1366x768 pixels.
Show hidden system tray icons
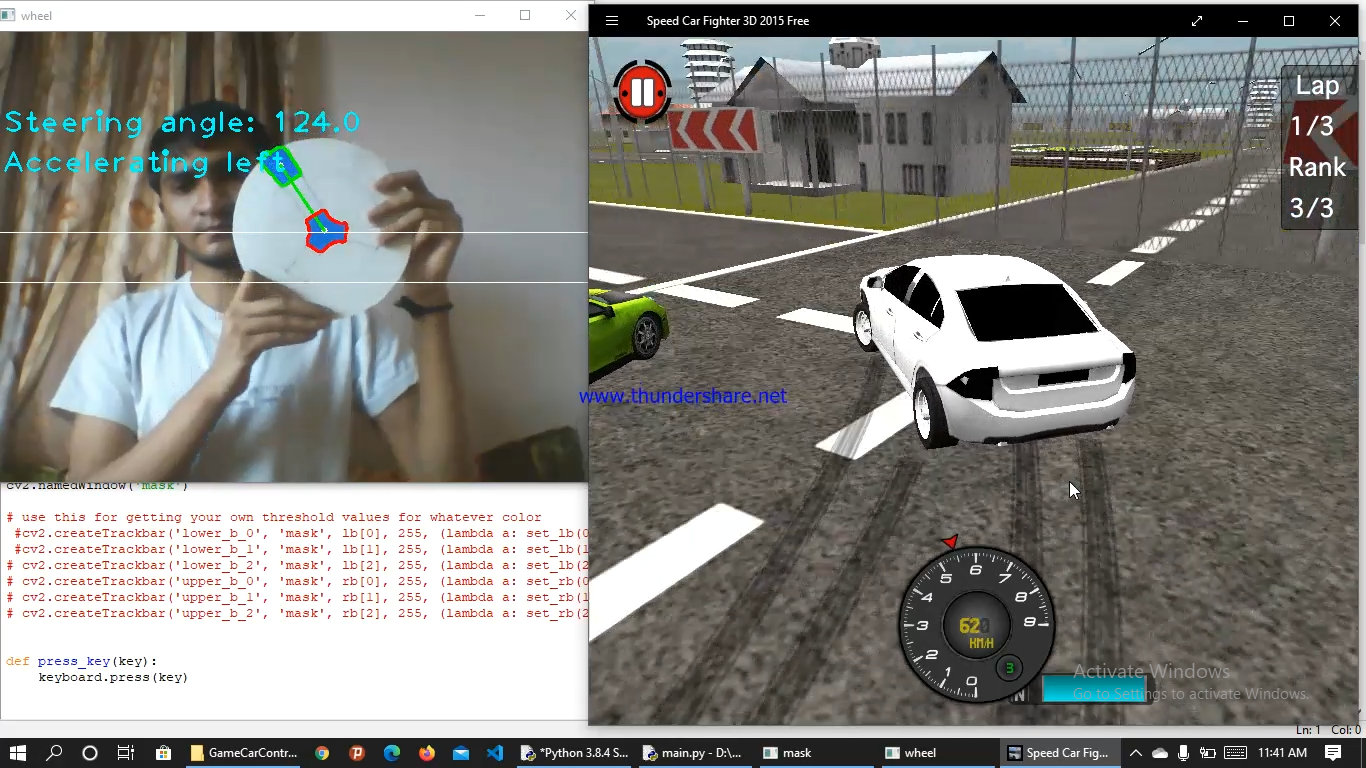[1136, 753]
